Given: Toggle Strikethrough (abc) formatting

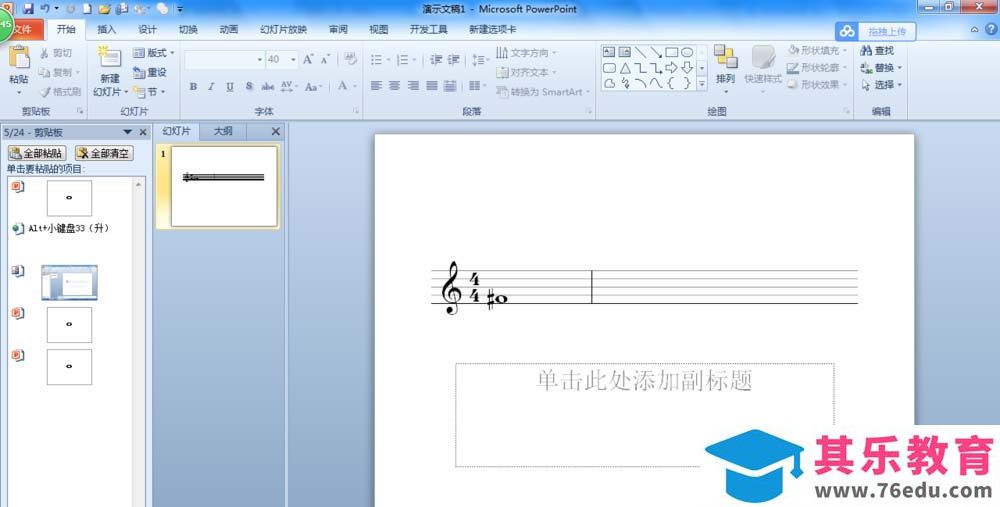Looking at the screenshot, I should pyautogui.click(x=268, y=86).
